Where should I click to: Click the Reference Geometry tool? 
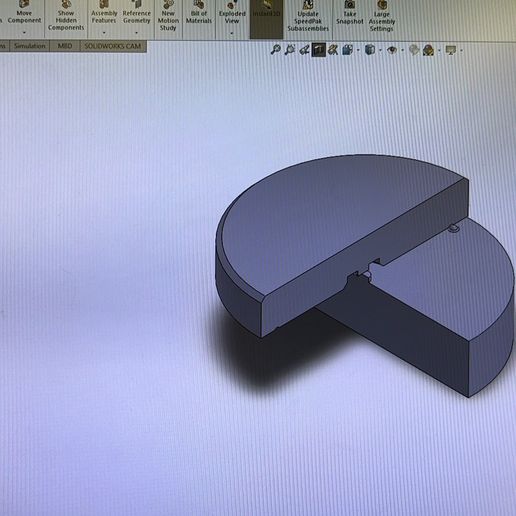pyautogui.click(x=137, y=13)
